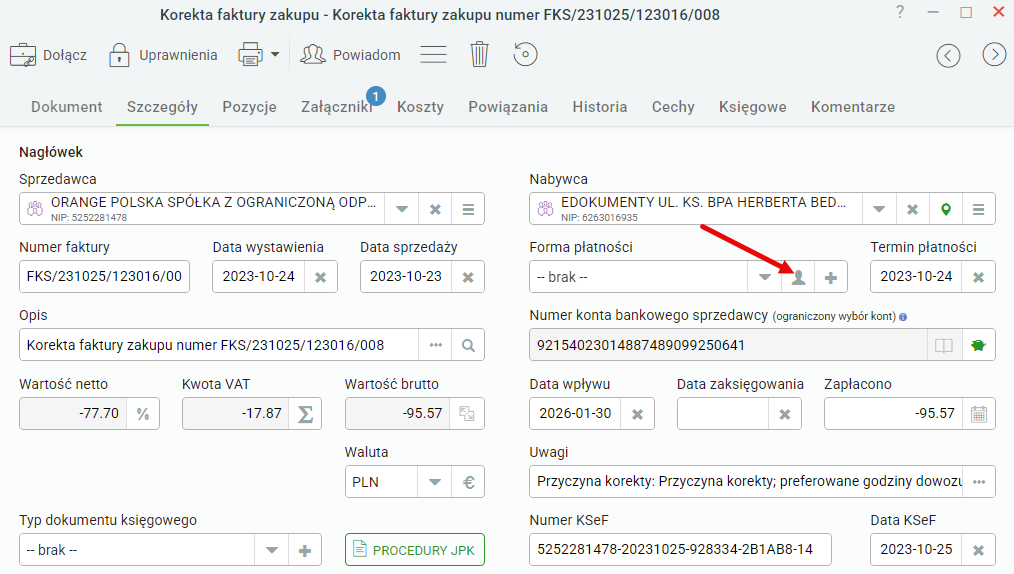Clear the Data wystawienia date

(x=321, y=277)
